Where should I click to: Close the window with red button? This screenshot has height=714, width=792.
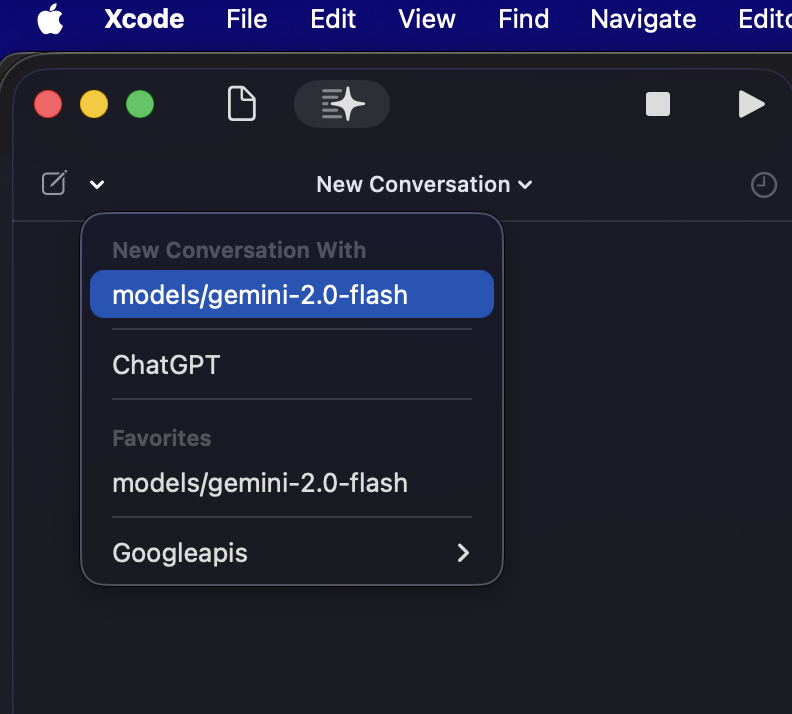click(x=48, y=104)
